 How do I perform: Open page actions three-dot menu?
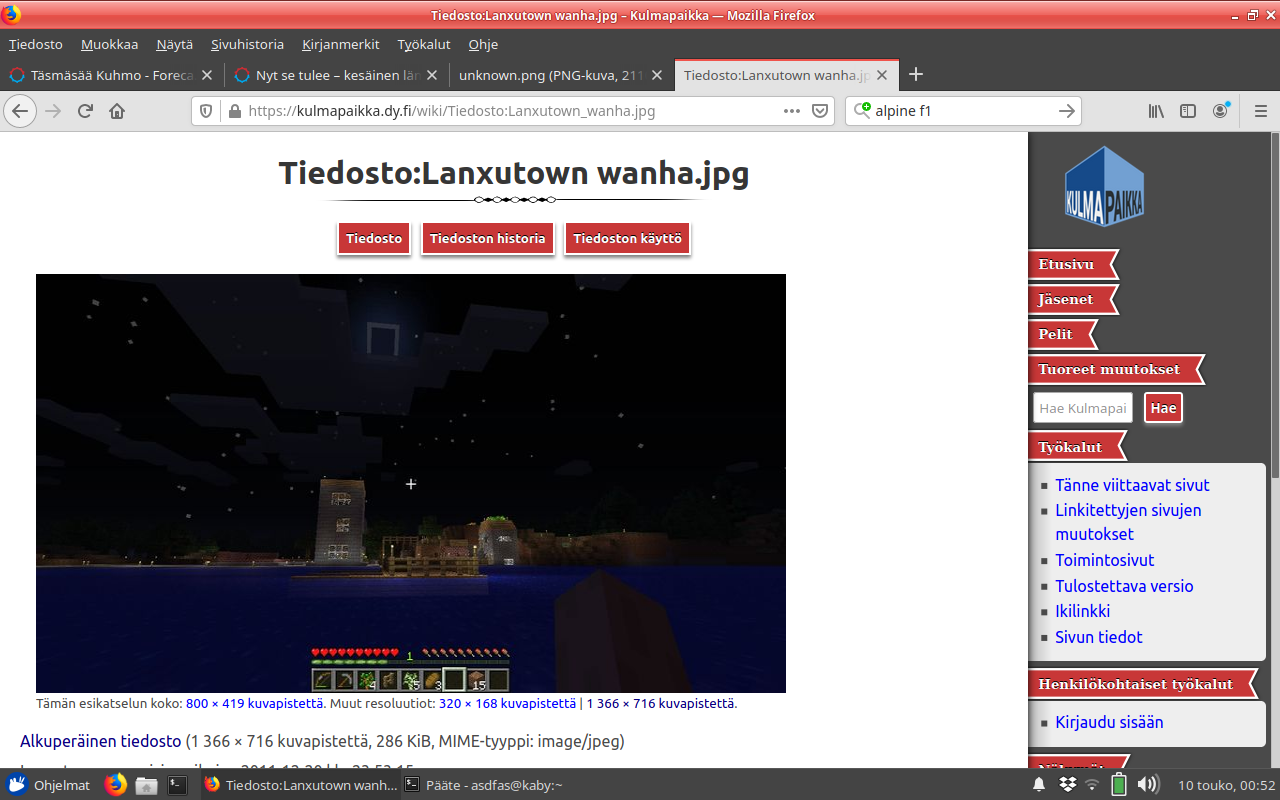pos(792,111)
